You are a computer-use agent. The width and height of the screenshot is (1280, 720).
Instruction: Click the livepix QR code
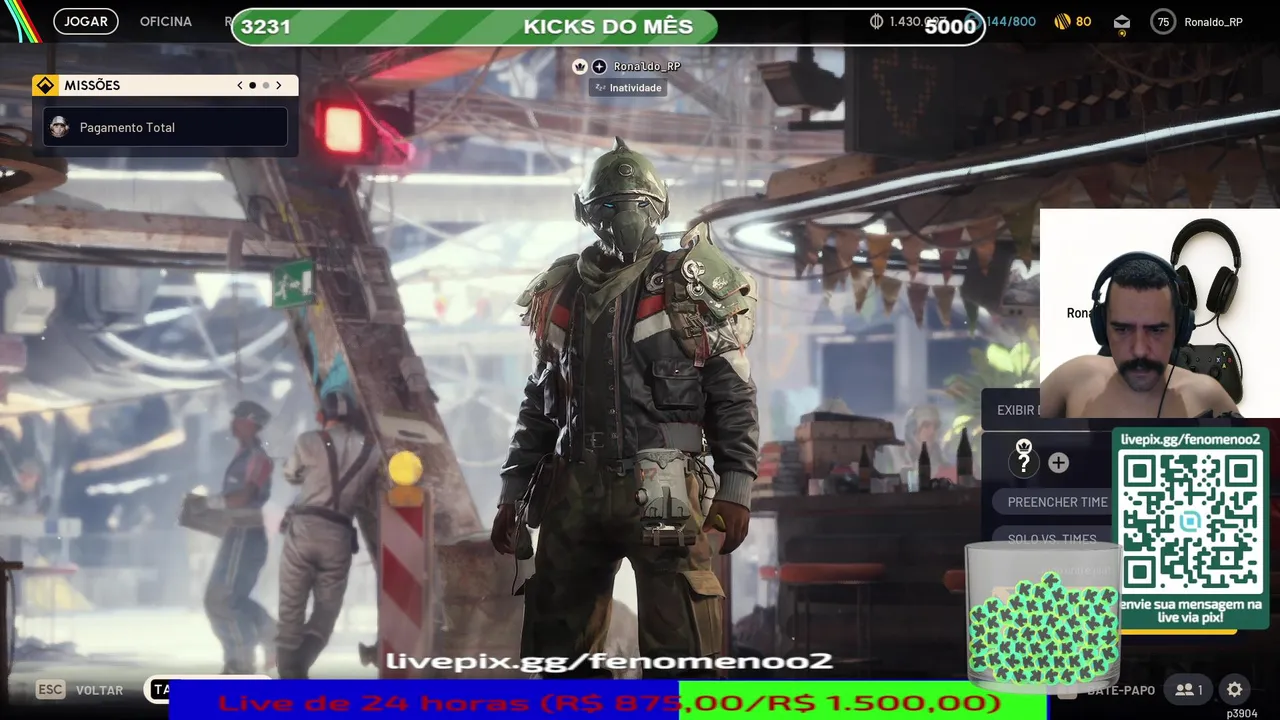pyautogui.click(x=1190, y=520)
